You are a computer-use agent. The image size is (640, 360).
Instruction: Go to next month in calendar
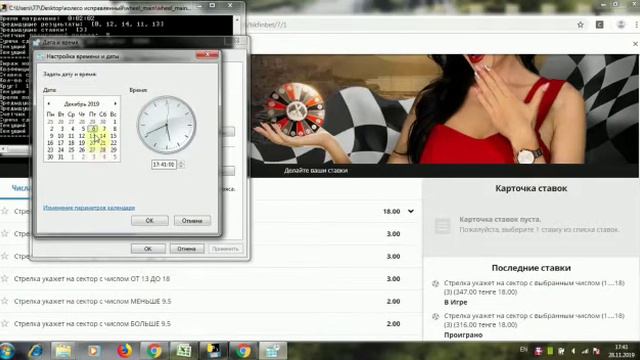116,104
